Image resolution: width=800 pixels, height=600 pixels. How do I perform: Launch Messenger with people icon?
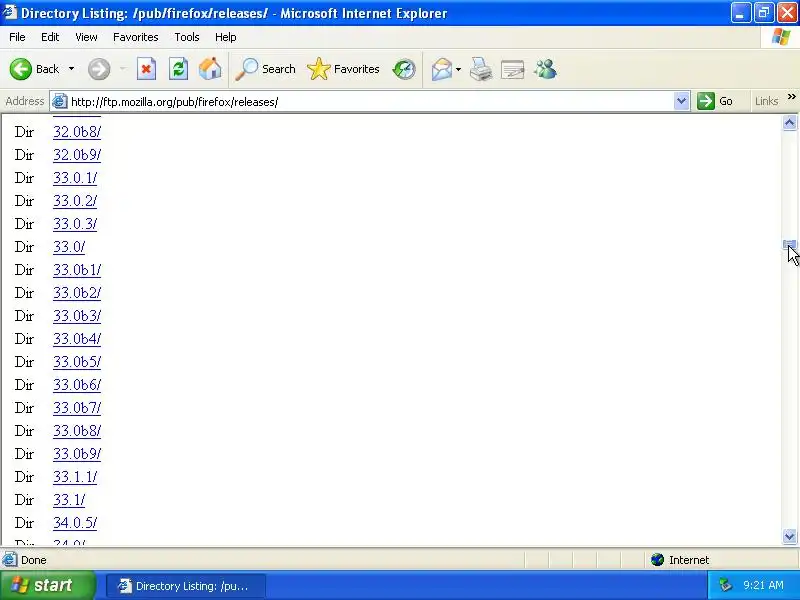(545, 69)
